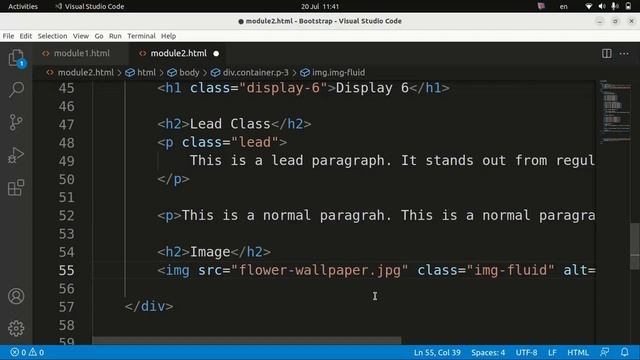Click the "Lead Class" heading text
Screen dimensions: 640x360
click(x=230, y=124)
